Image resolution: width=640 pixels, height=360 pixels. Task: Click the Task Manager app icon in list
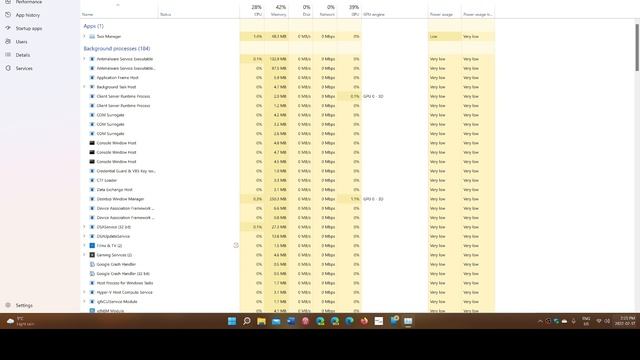pyautogui.click(x=92, y=36)
